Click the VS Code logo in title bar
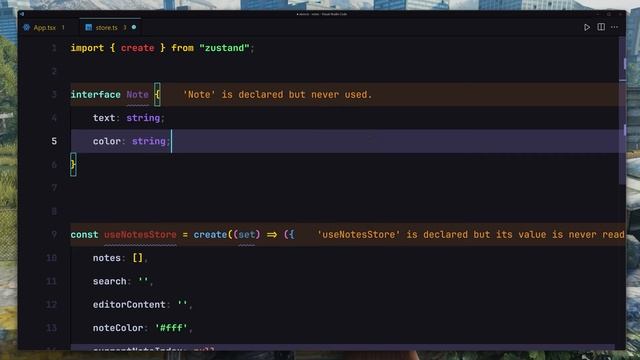 point(22,14)
